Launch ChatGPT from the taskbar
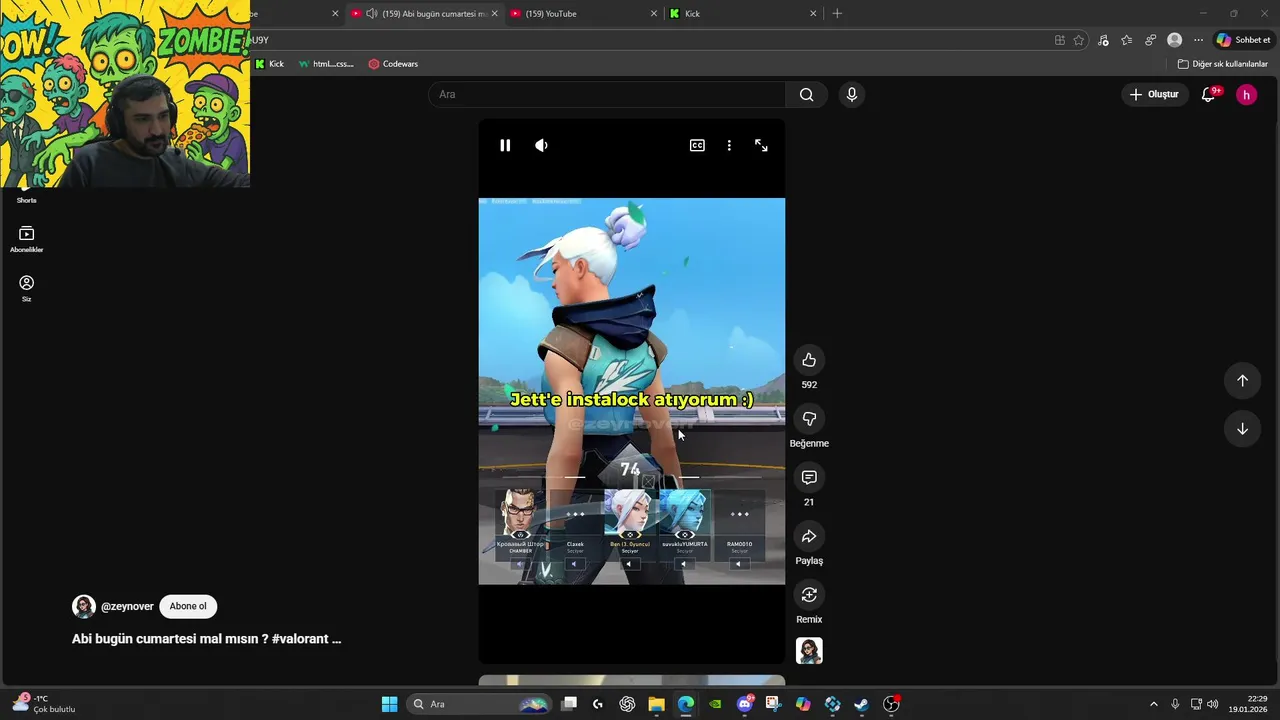 point(627,704)
